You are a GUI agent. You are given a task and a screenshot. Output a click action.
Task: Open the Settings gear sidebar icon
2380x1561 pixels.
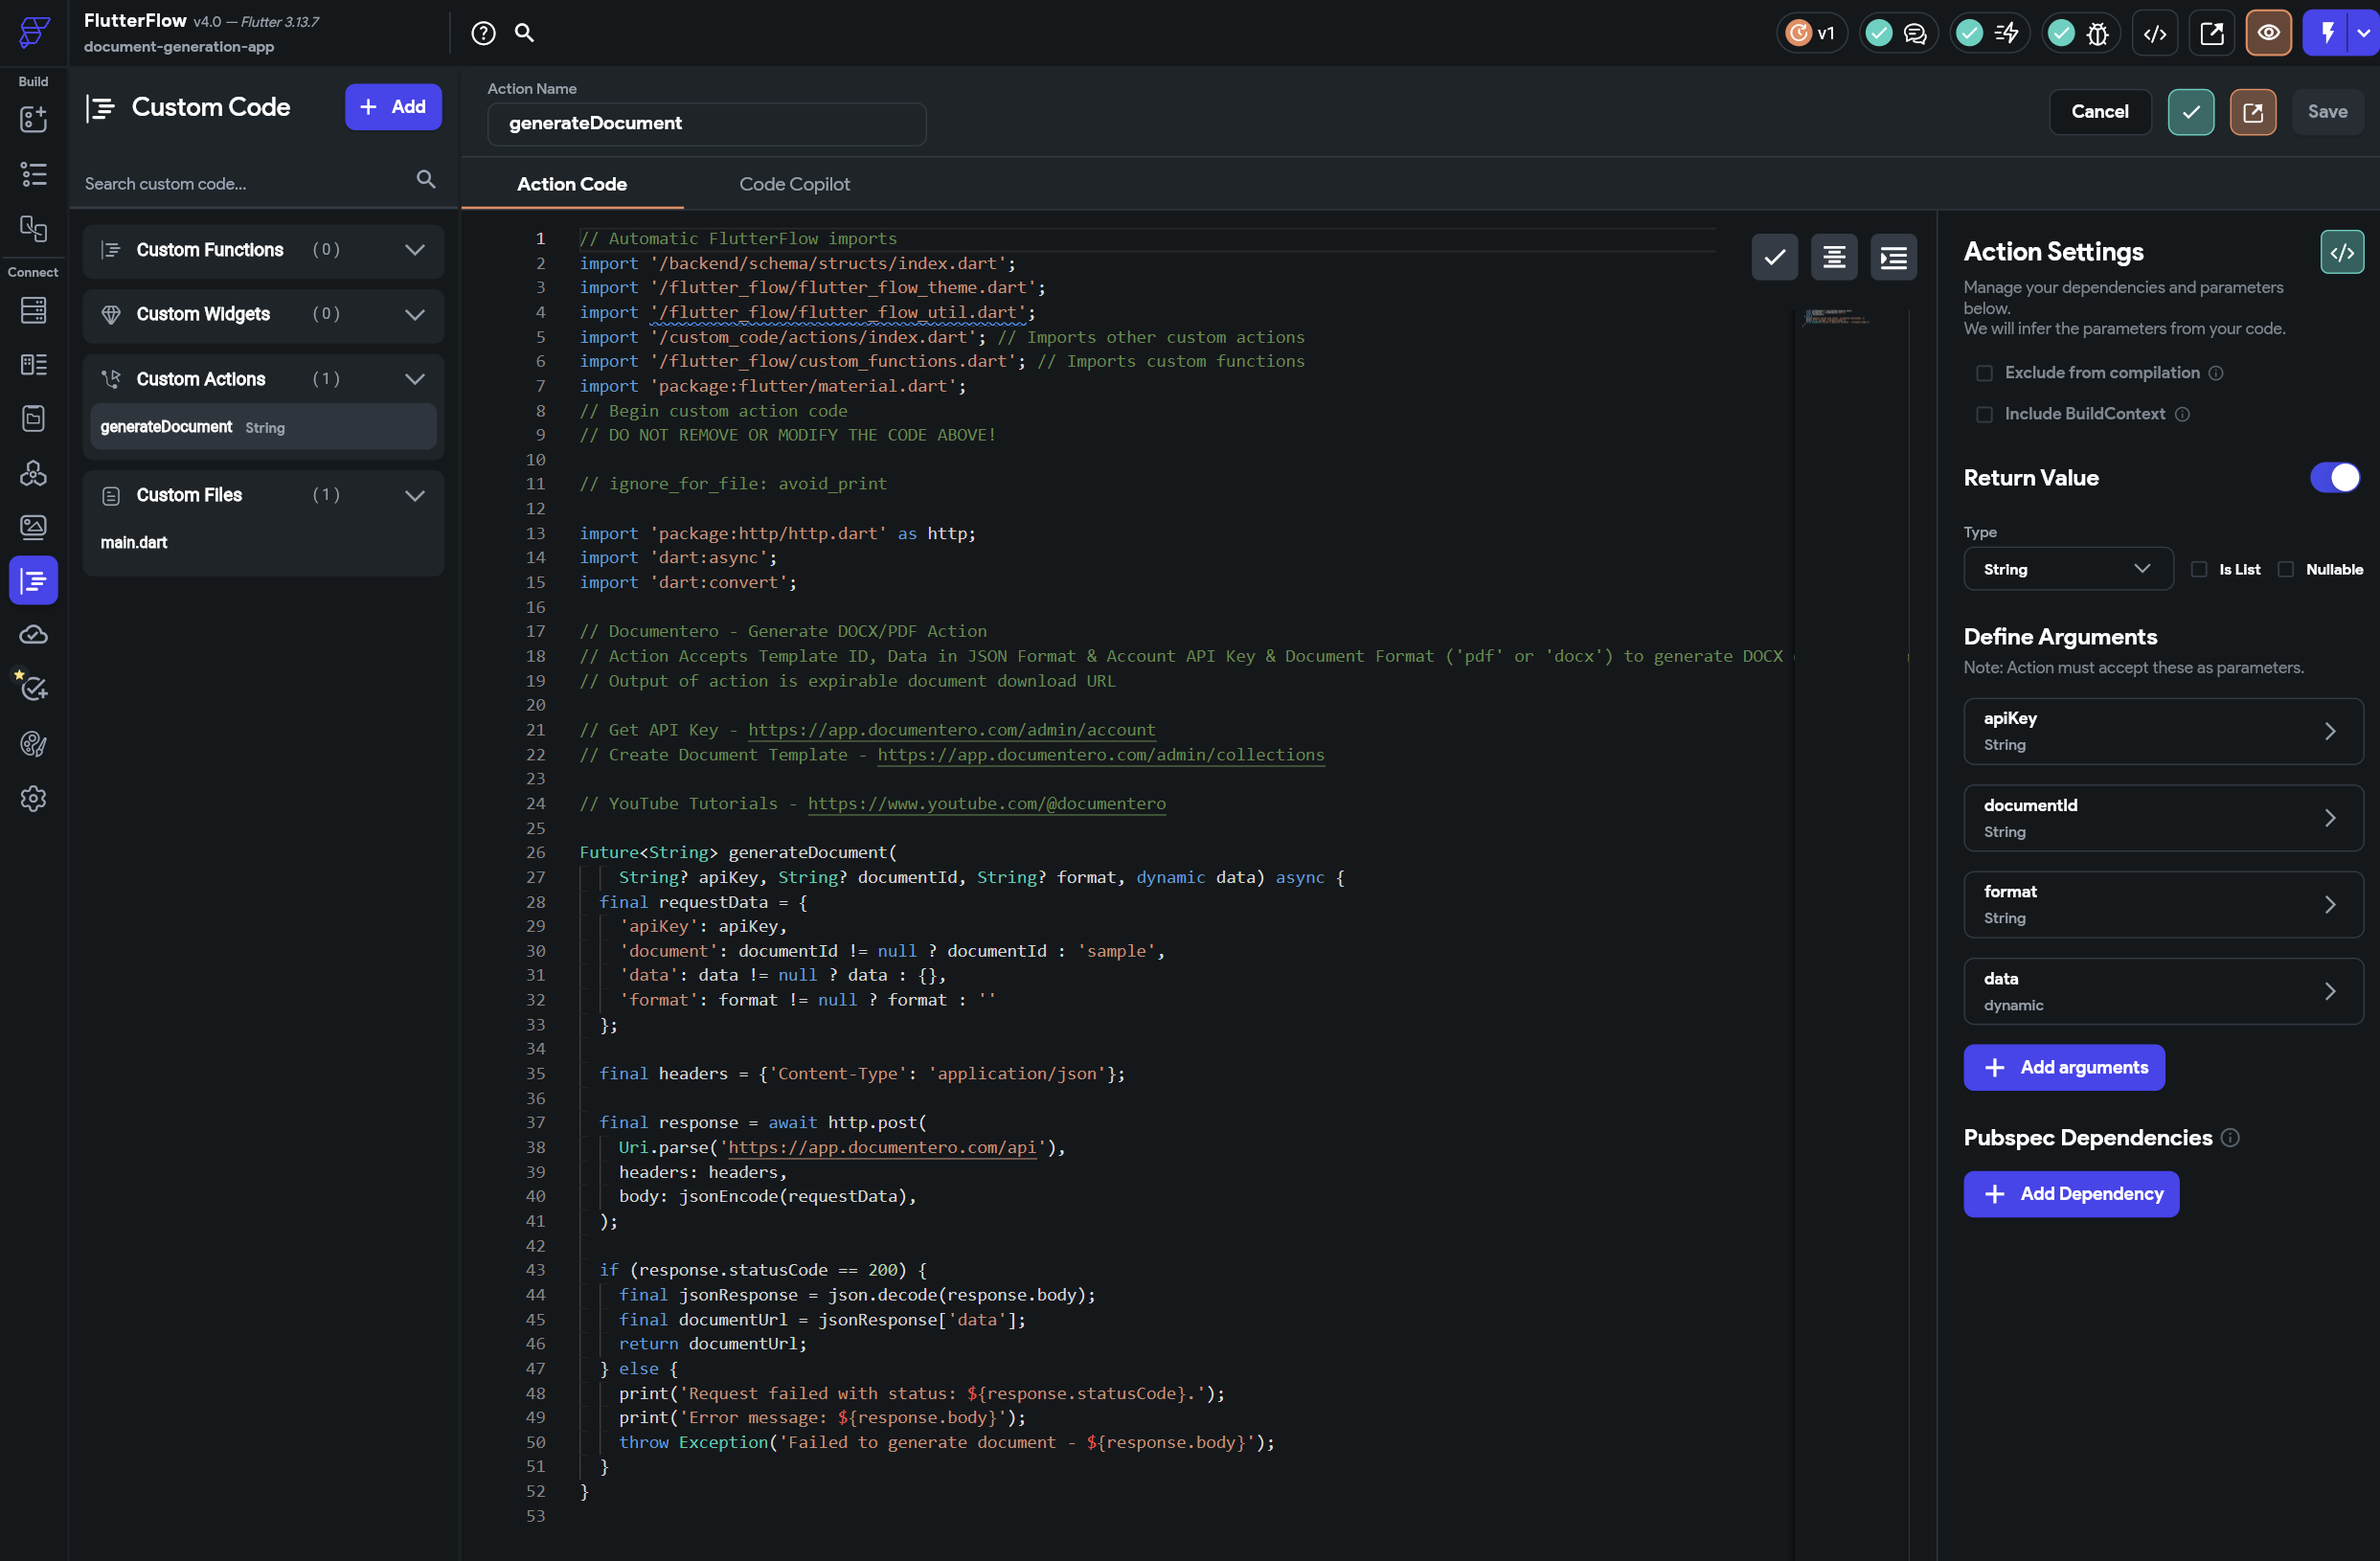click(x=33, y=798)
